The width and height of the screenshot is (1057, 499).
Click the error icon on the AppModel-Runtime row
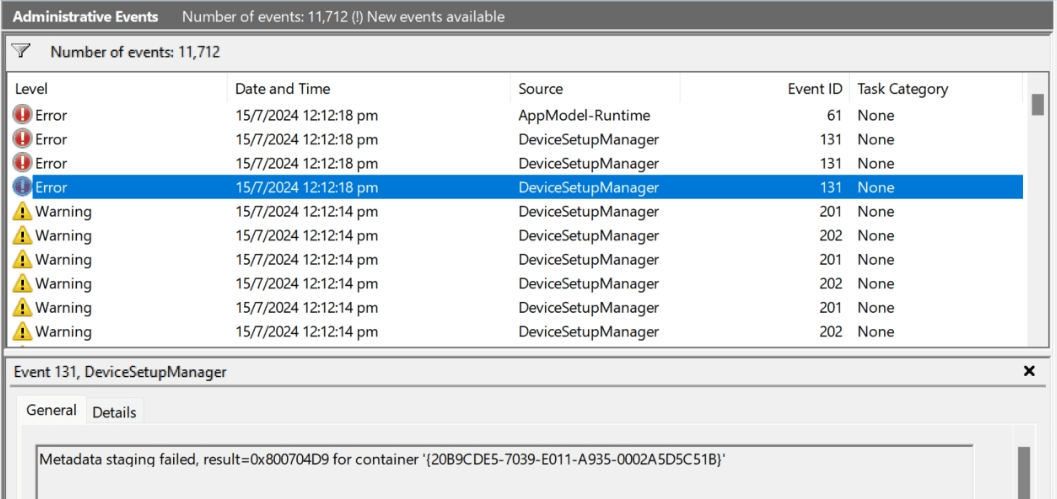point(22,115)
